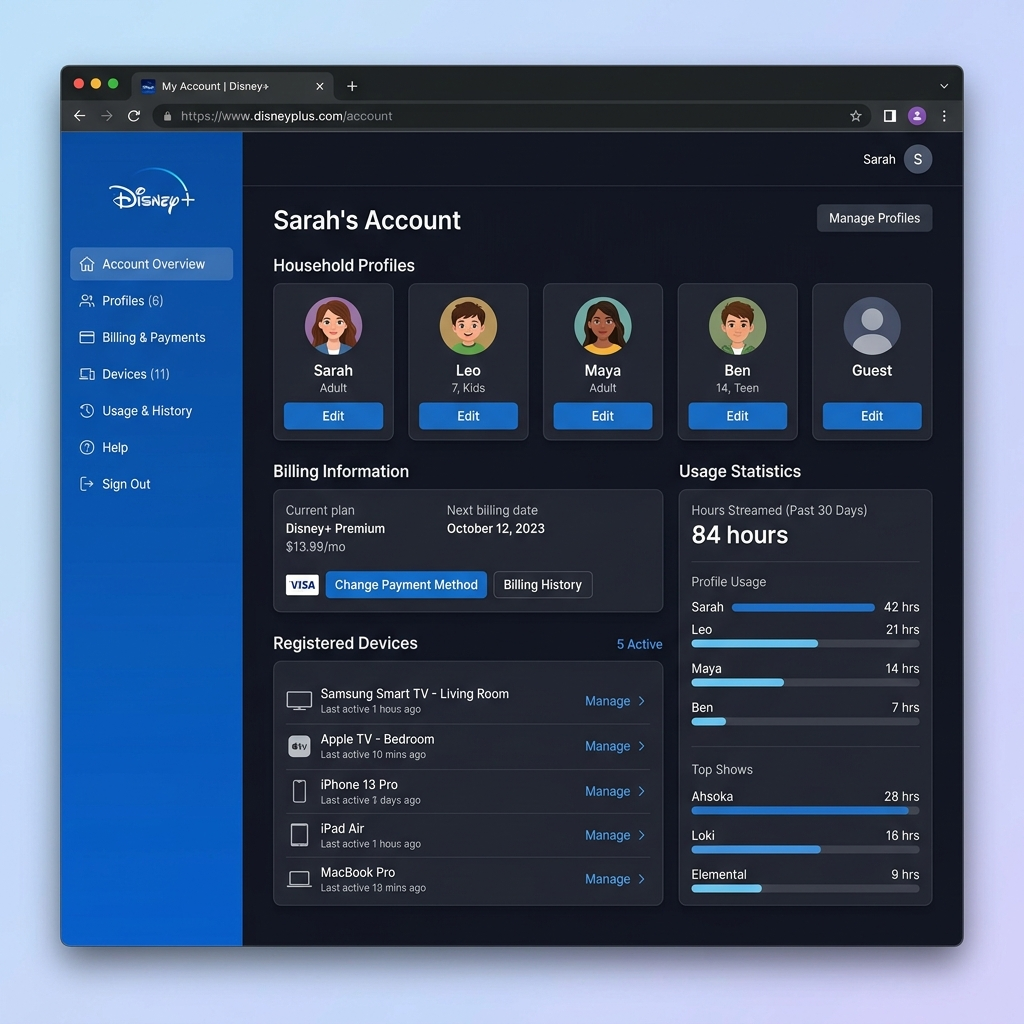The width and height of the screenshot is (1024, 1024).
Task: Click the Devices icon in the sidebar
Action: pyautogui.click(x=87, y=374)
